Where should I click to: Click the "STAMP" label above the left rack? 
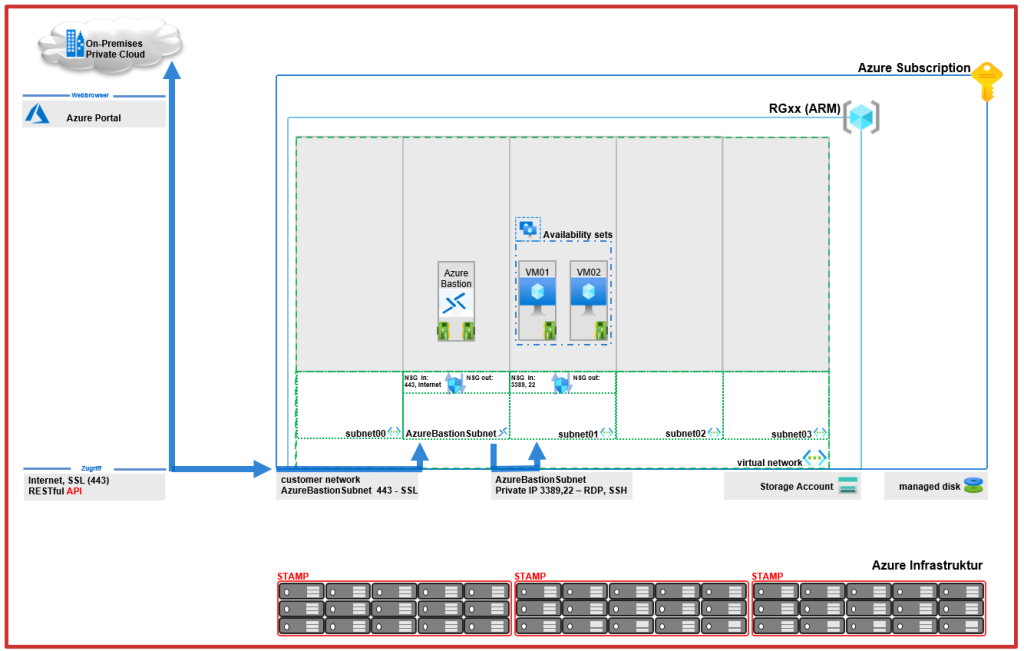[x=293, y=576]
